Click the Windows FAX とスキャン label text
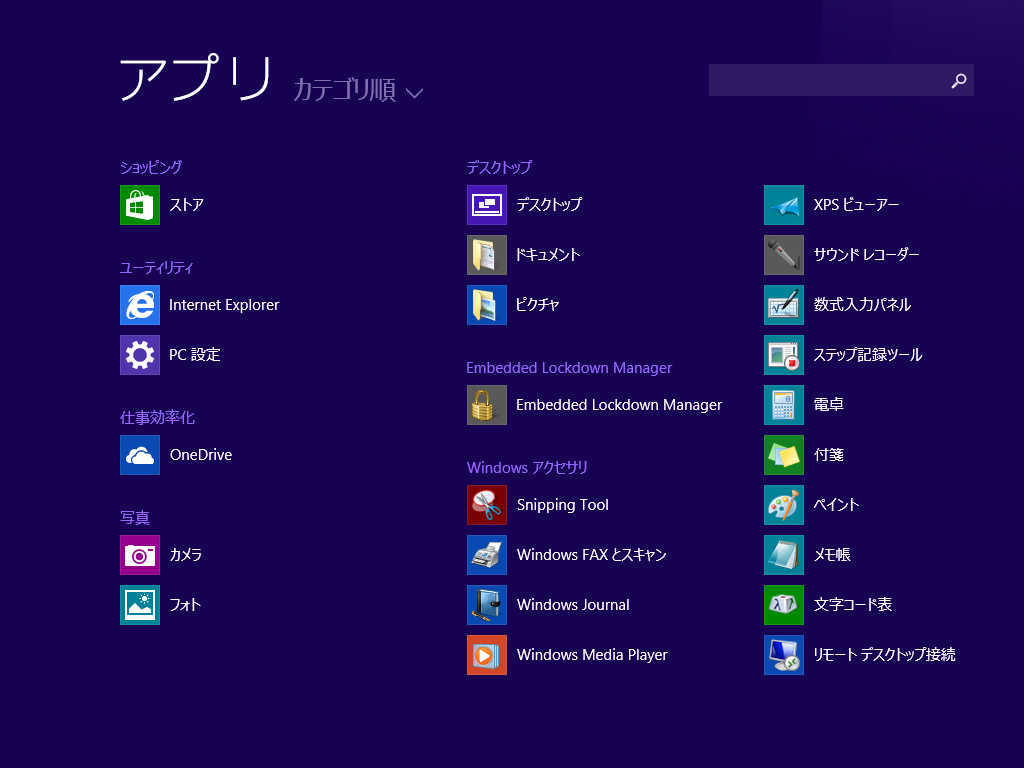 [x=592, y=555]
